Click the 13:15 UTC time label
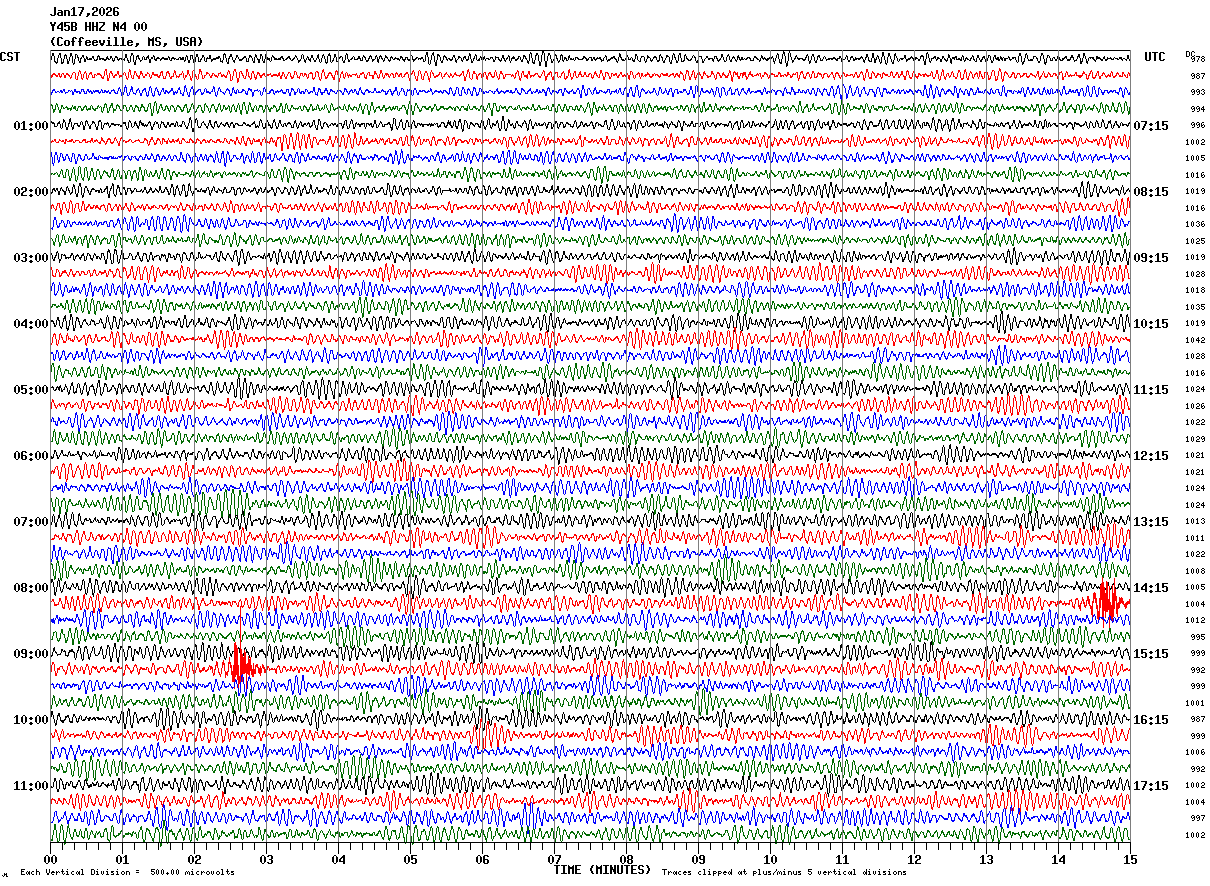This screenshot has height=886, width=1210. point(1151,522)
